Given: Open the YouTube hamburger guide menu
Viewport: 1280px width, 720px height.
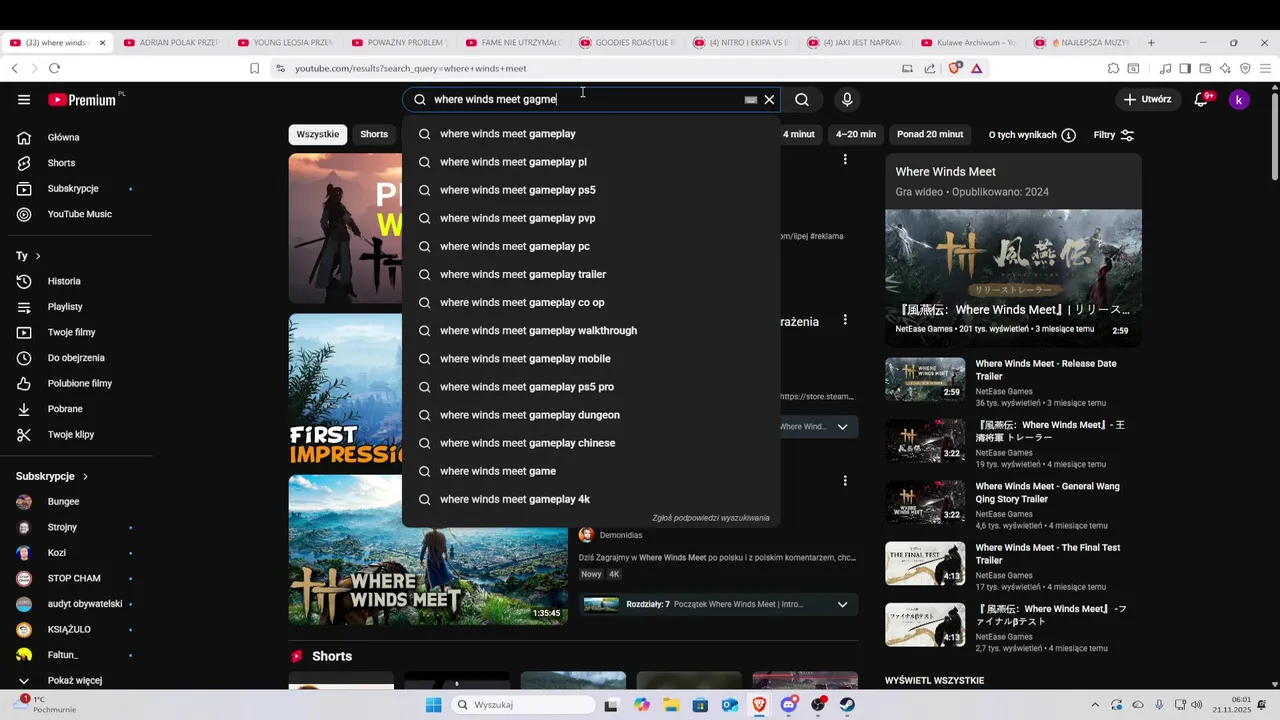Looking at the screenshot, I should pyautogui.click(x=24, y=99).
